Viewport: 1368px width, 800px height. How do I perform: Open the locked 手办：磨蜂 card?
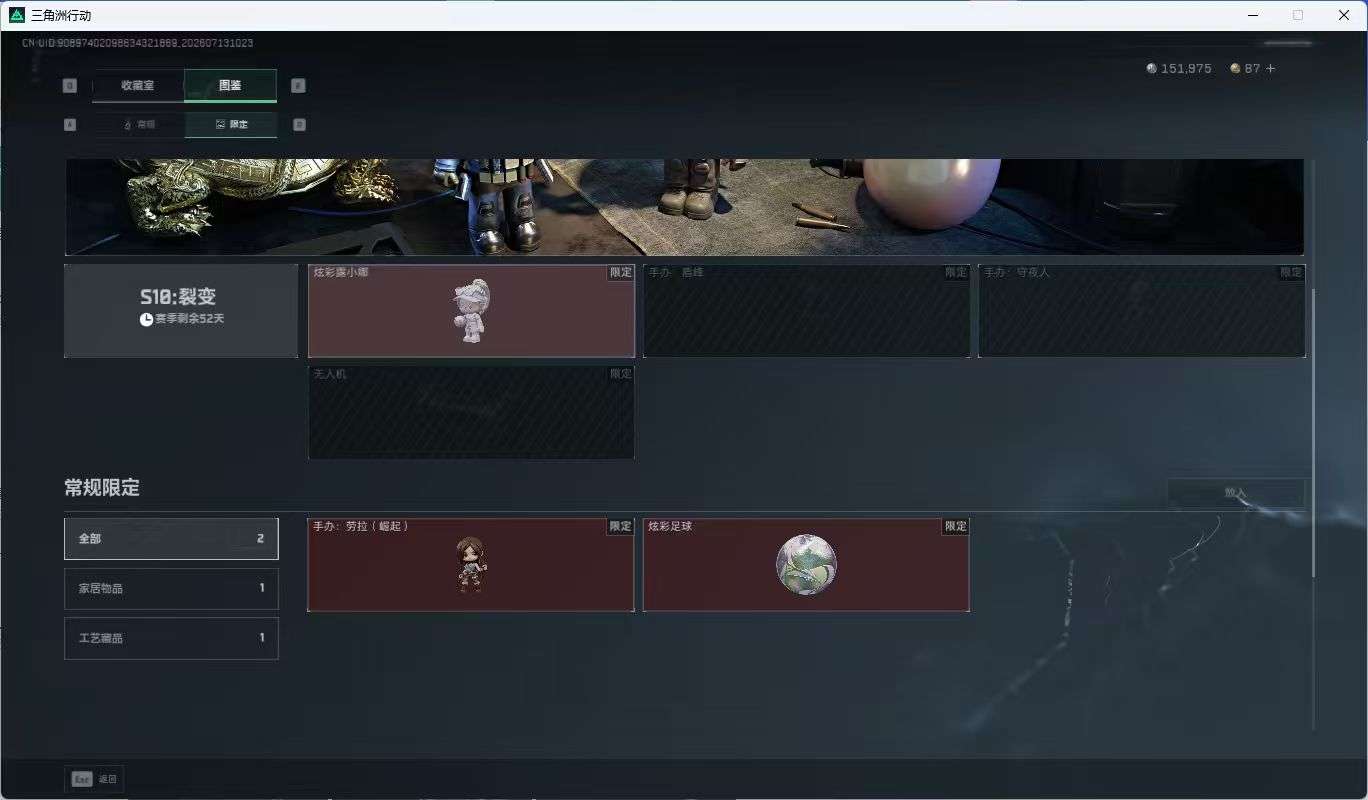pos(806,311)
